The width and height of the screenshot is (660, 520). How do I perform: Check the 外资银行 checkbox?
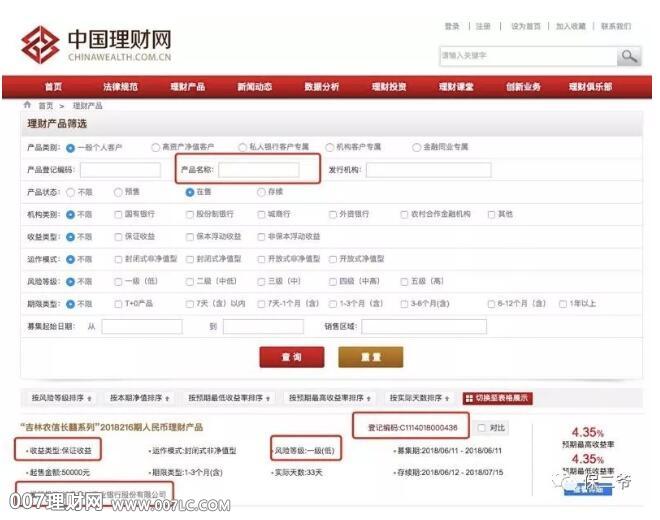tap(333, 214)
